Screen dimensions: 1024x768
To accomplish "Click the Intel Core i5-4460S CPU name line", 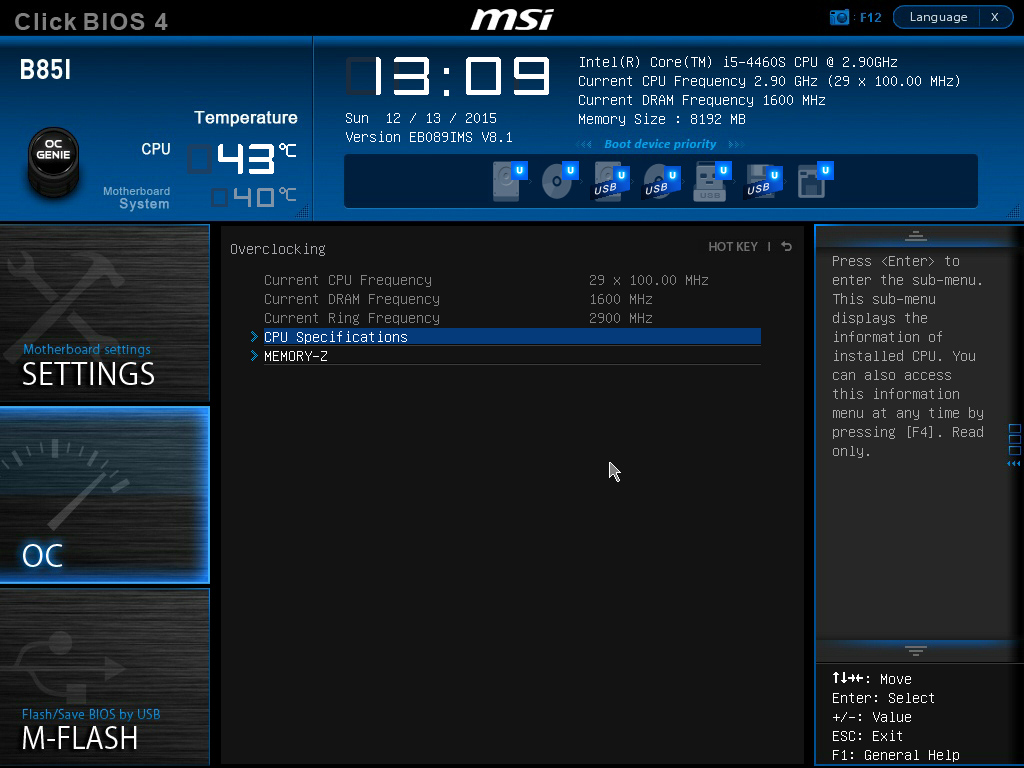I will pos(738,62).
